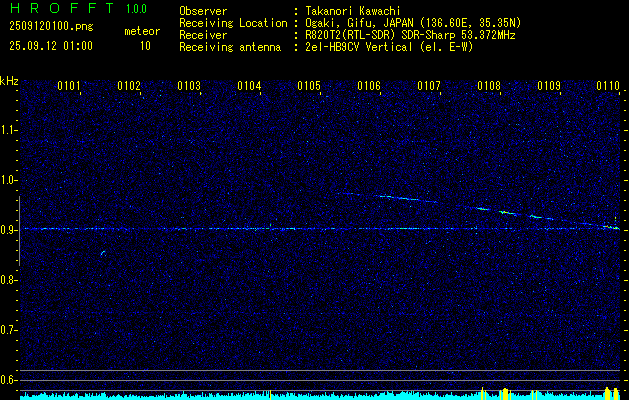Click the 0104 time marker

(x=249, y=86)
